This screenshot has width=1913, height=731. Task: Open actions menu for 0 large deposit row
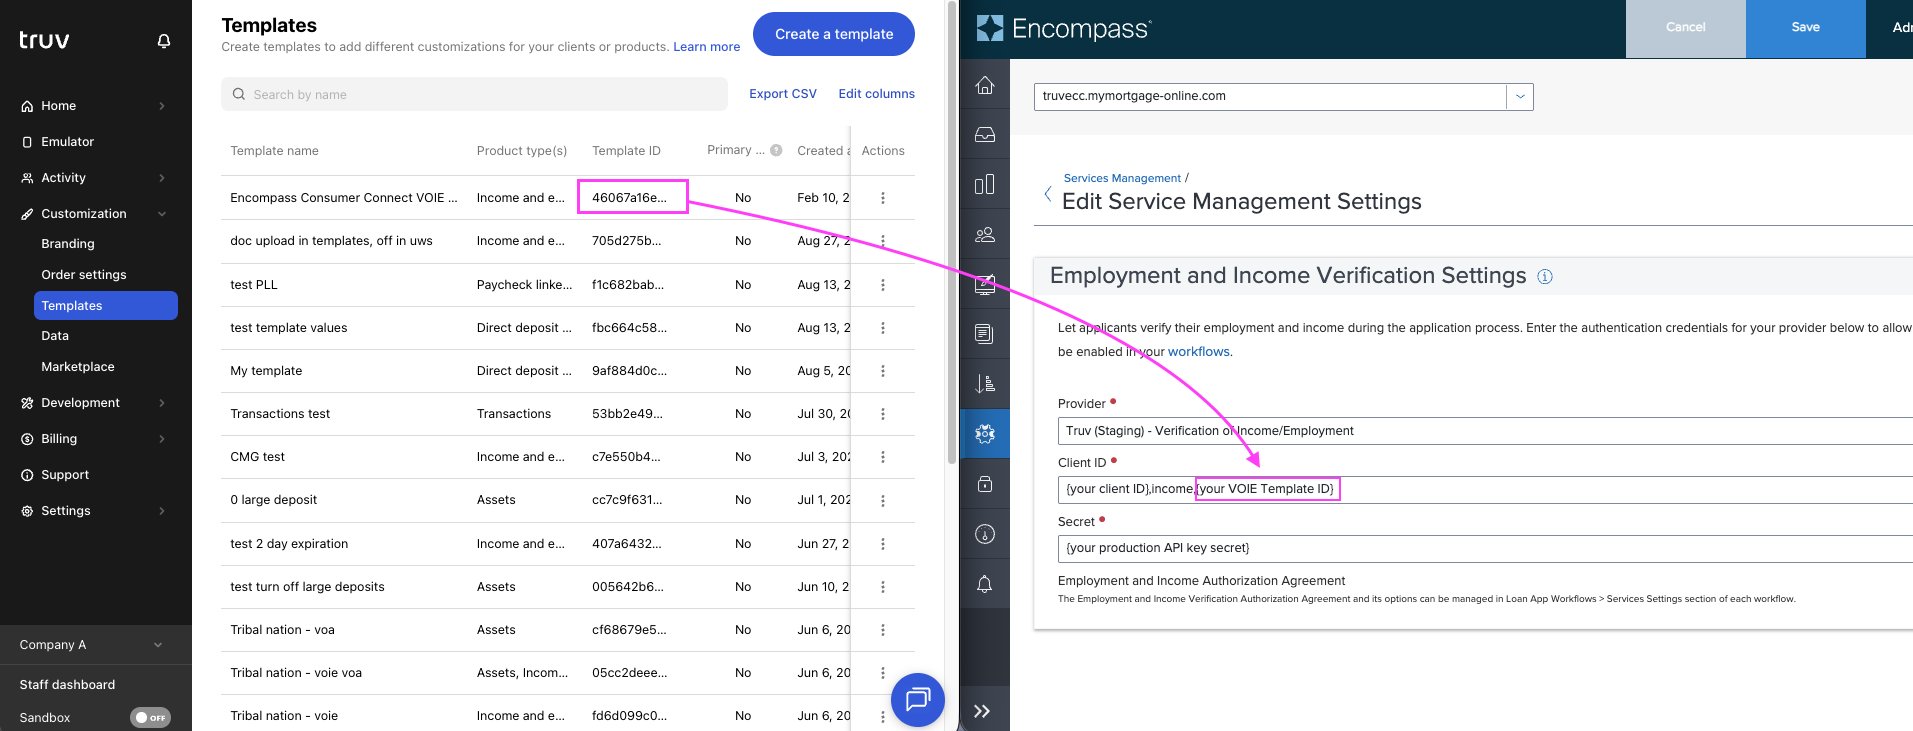882,500
